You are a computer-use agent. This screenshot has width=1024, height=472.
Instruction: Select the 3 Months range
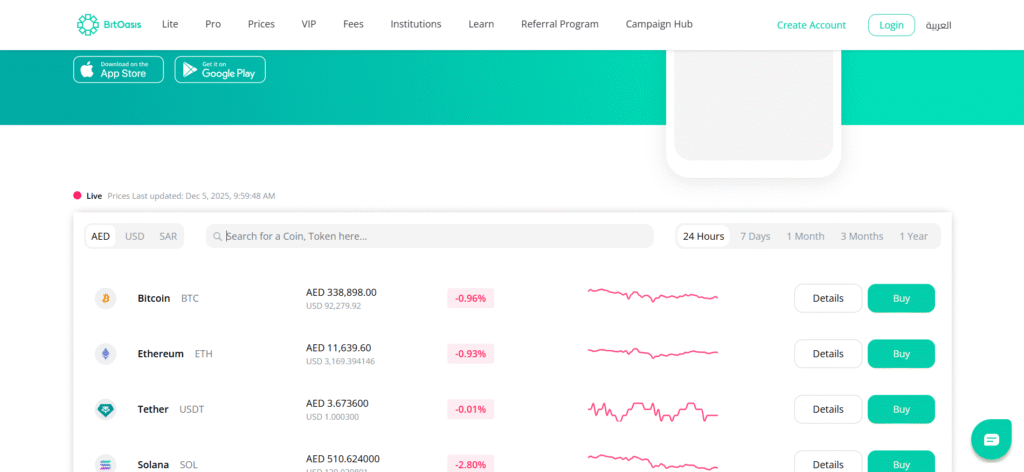tap(861, 236)
